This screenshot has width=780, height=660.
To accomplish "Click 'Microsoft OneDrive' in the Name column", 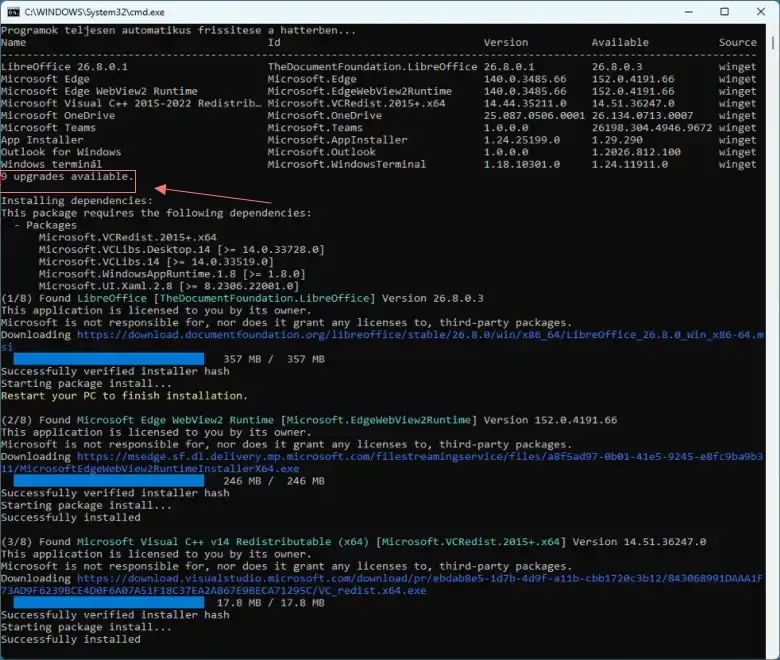I will tap(58, 115).
